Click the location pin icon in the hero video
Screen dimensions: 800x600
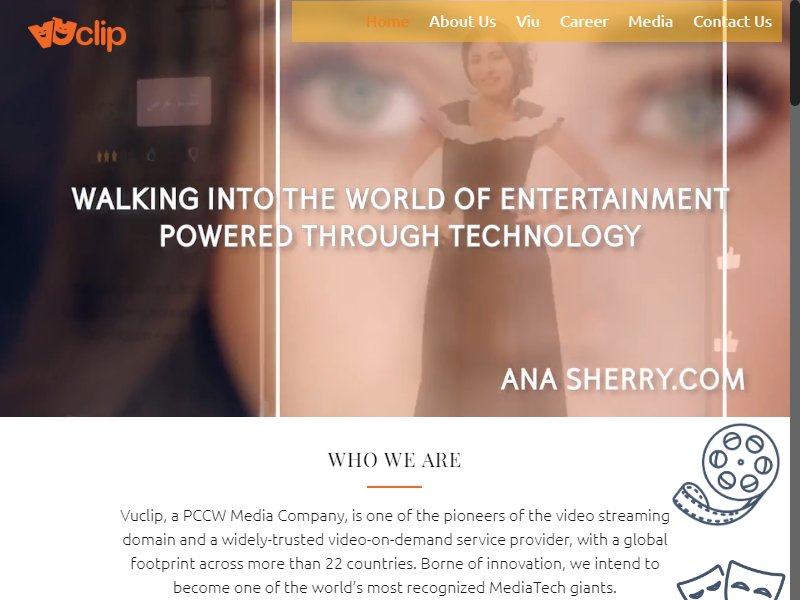pos(193,154)
